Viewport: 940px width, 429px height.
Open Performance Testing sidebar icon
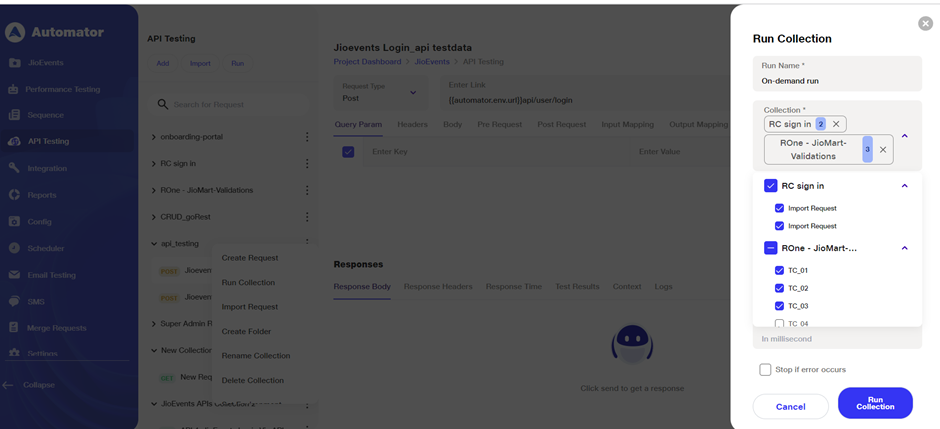14,89
